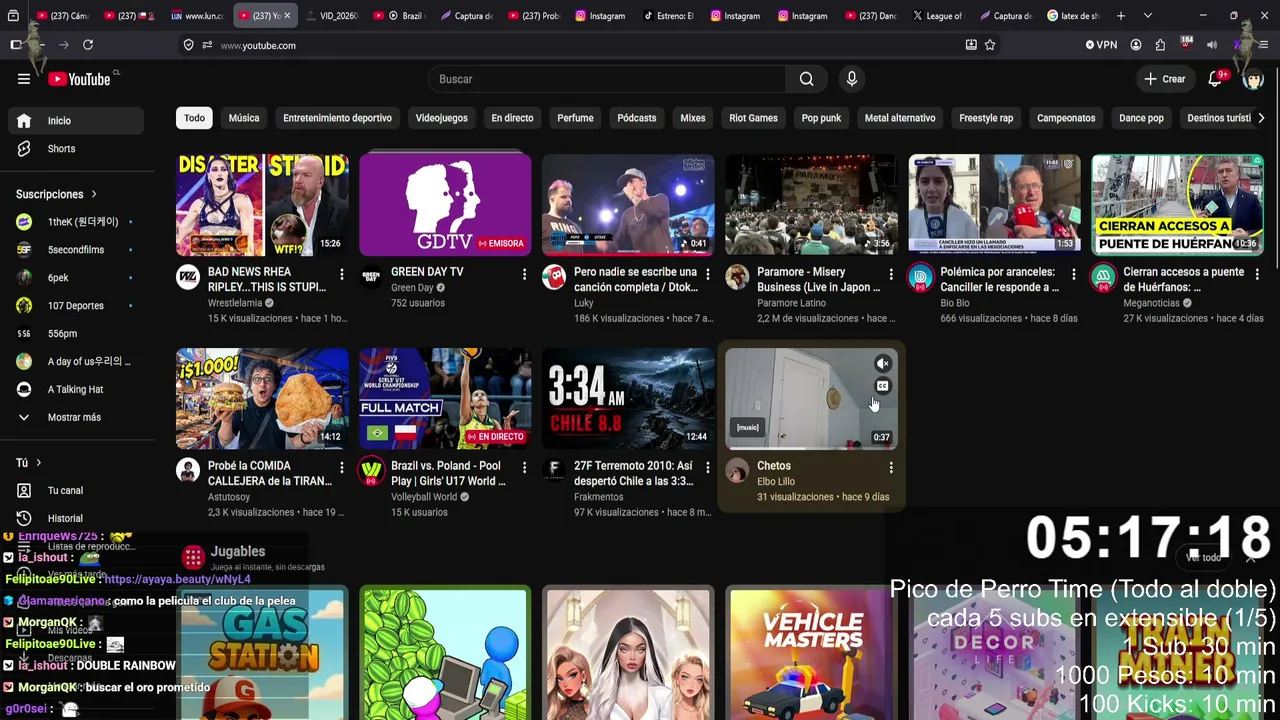Switch to the League of browser tab
The image size is (1280, 720).
tap(937, 16)
